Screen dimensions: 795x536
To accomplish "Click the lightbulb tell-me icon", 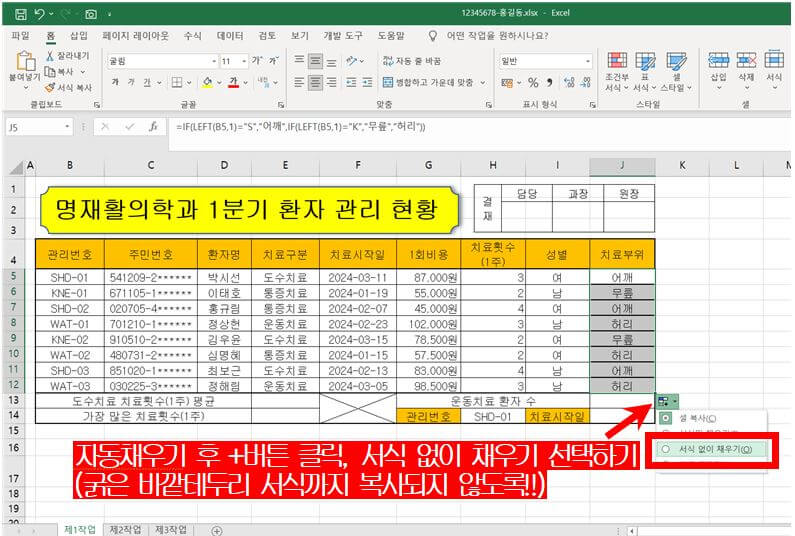I will pos(432,35).
